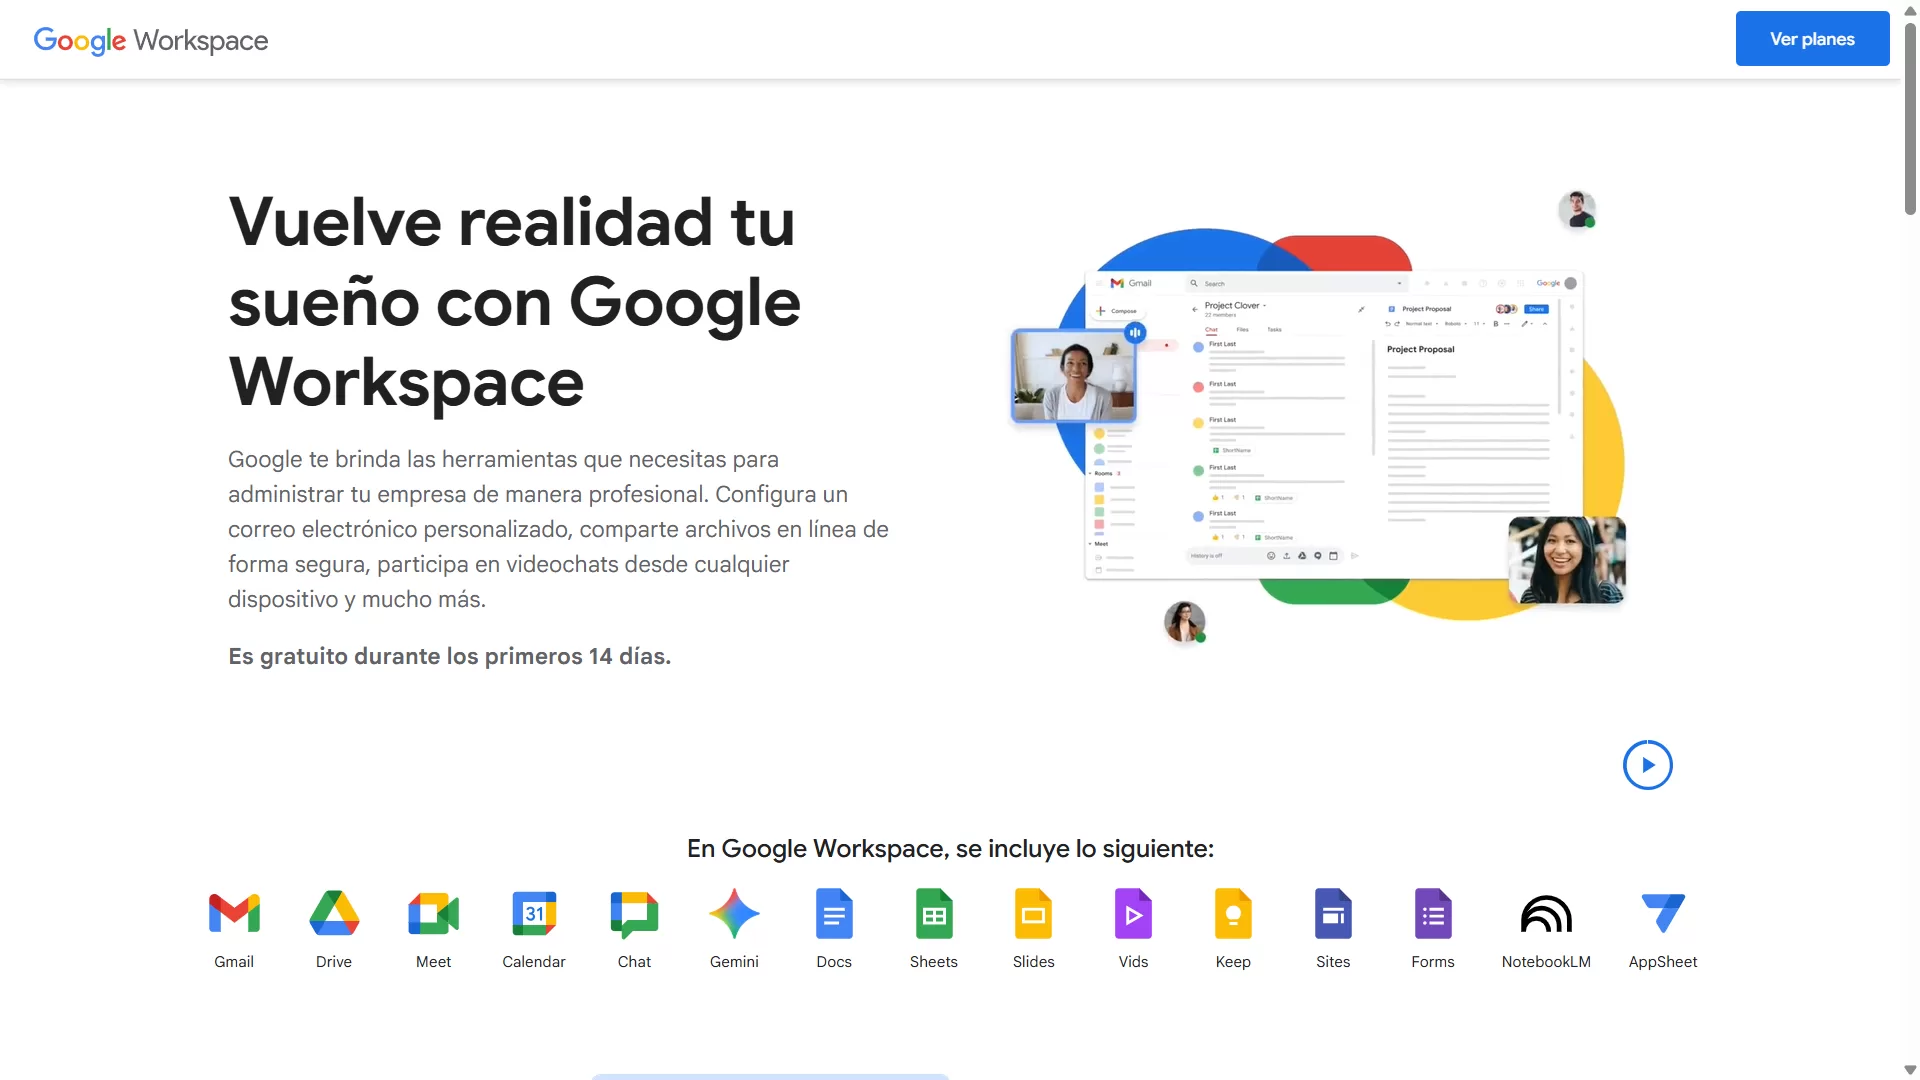Image resolution: width=1920 pixels, height=1080 pixels.
Task: Click the Sites icon
Action: pos(1332,913)
